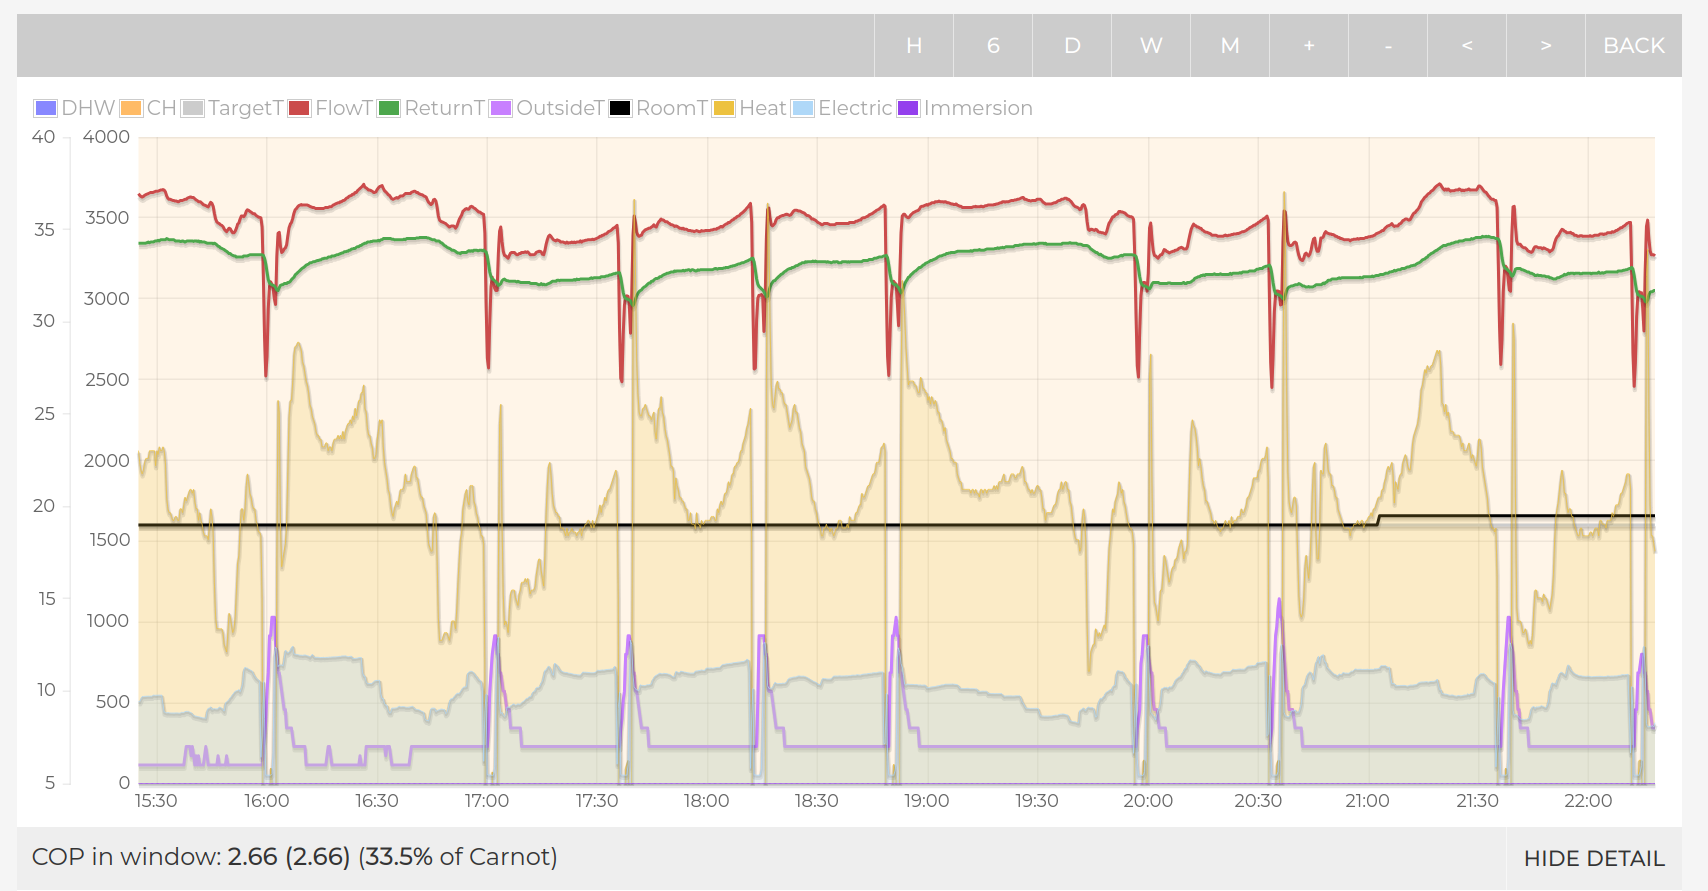
Task: Zoom out with the minus button
Action: pyautogui.click(x=1387, y=46)
